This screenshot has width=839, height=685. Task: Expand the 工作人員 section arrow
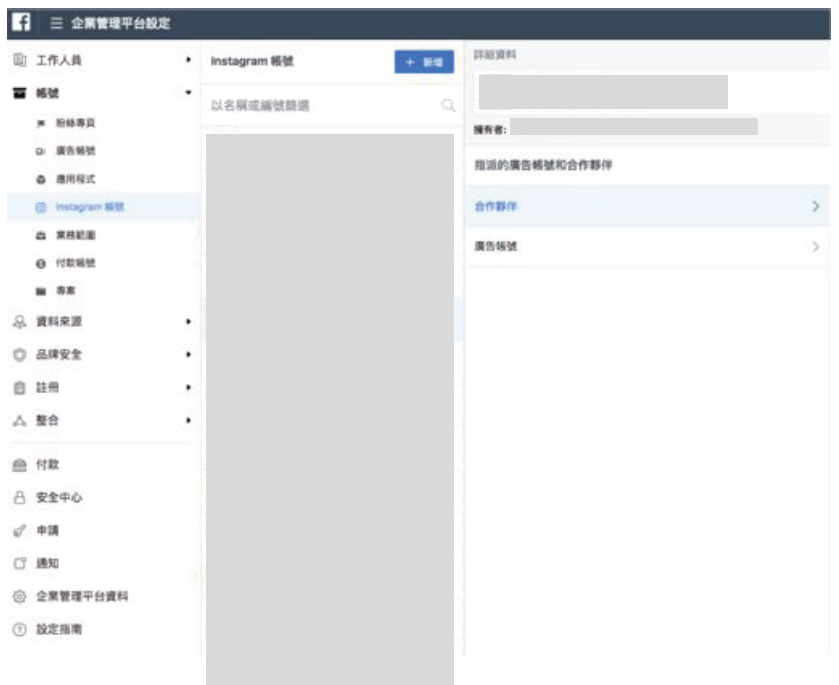coord(188,61)
